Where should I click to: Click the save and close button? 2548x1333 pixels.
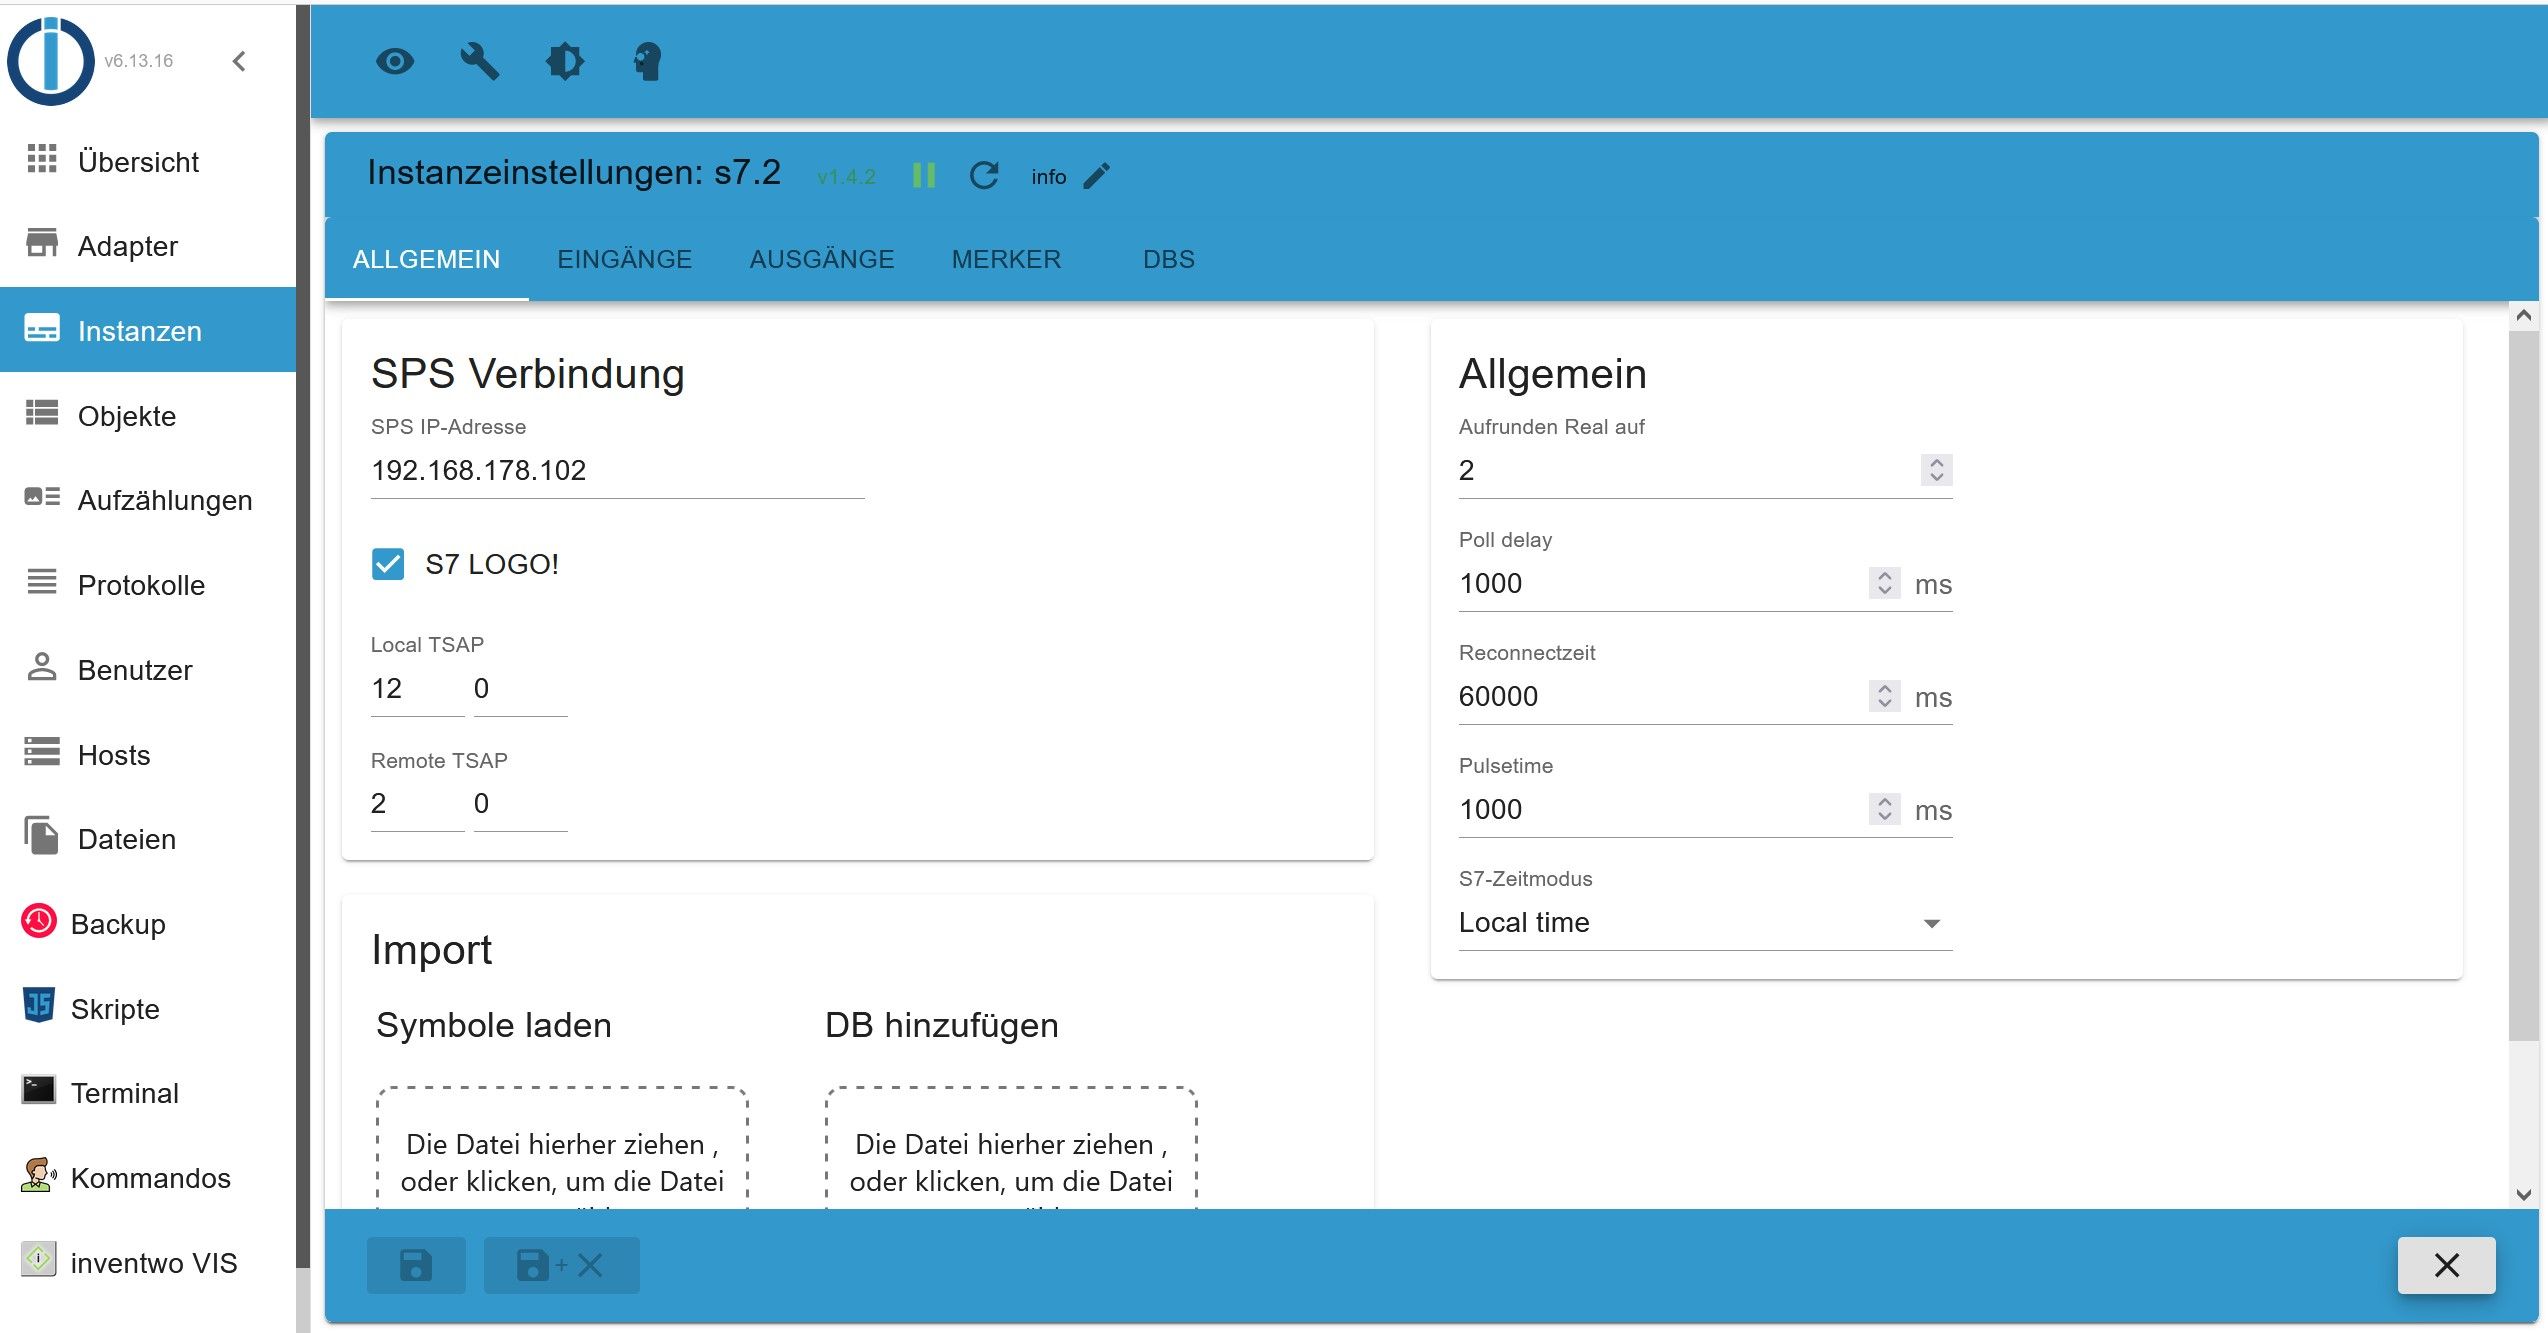[561, 1265]
